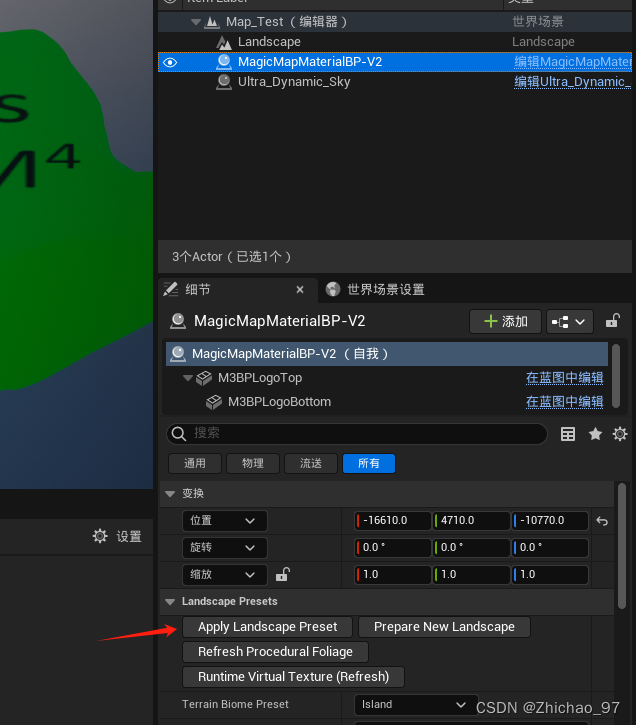Select the 通用 filter tab
The width and height of the screenshot is (636, 725).
(195, 463)
